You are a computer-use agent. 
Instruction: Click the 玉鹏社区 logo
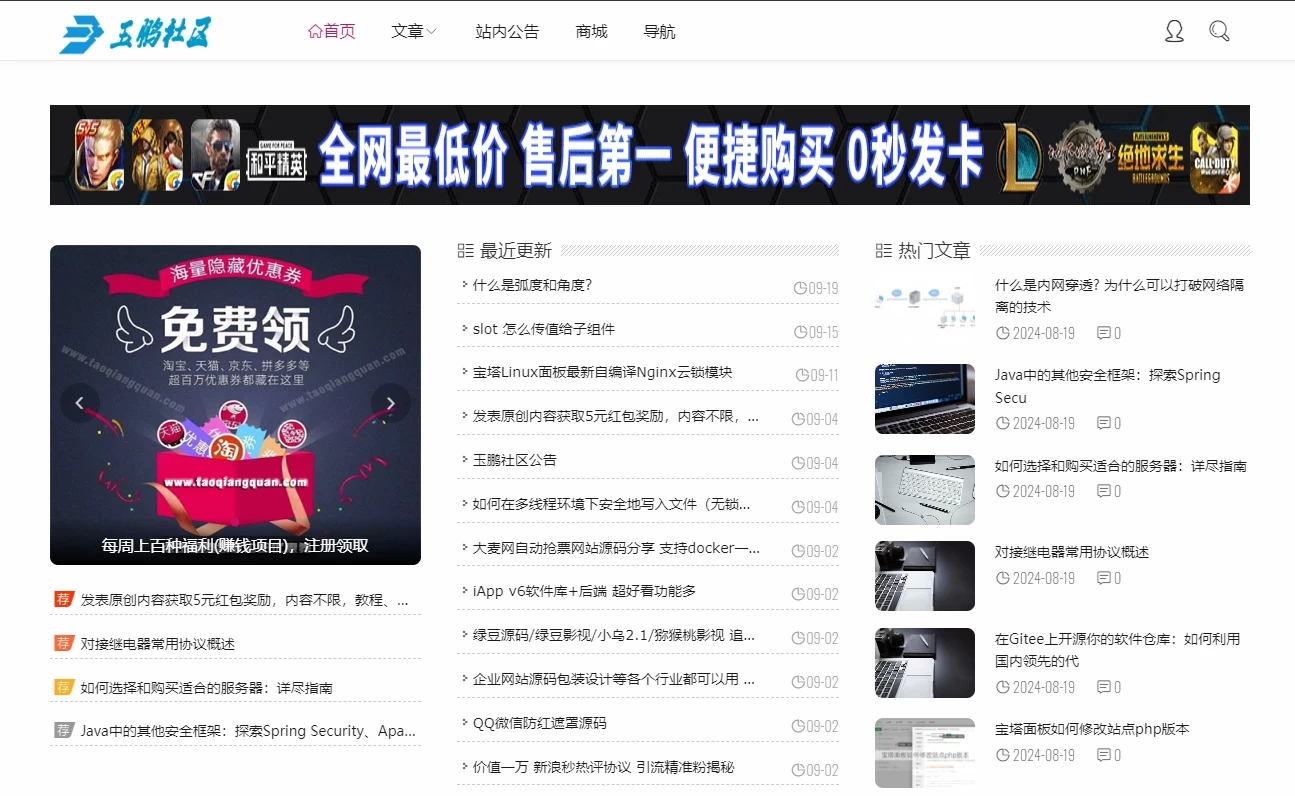tap(137, 31)
